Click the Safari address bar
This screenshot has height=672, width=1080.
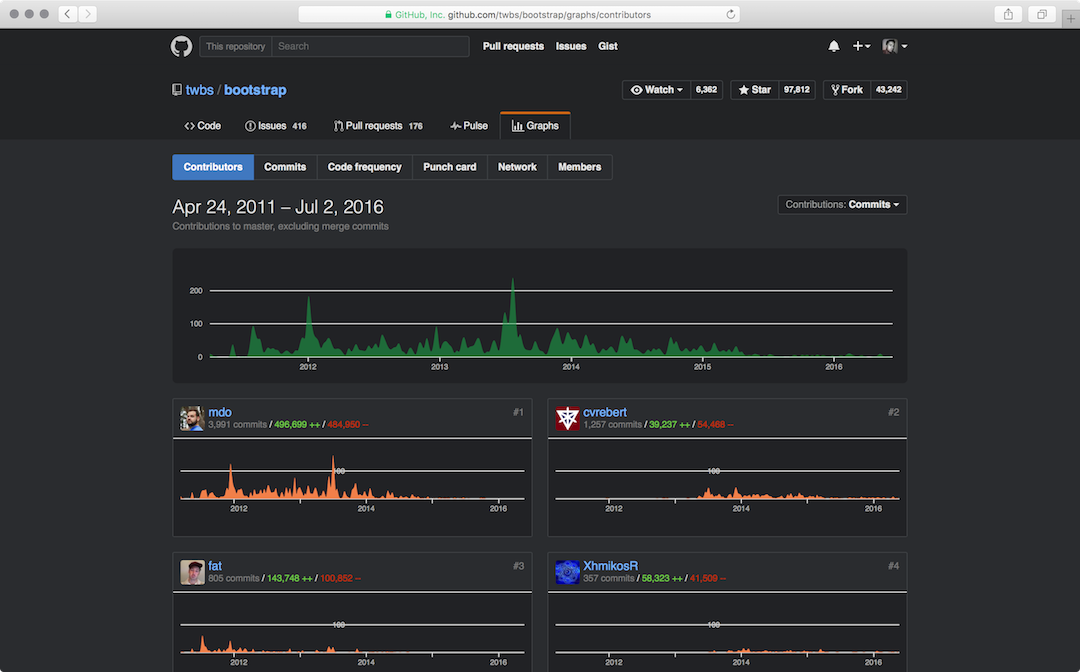(519, 14)
